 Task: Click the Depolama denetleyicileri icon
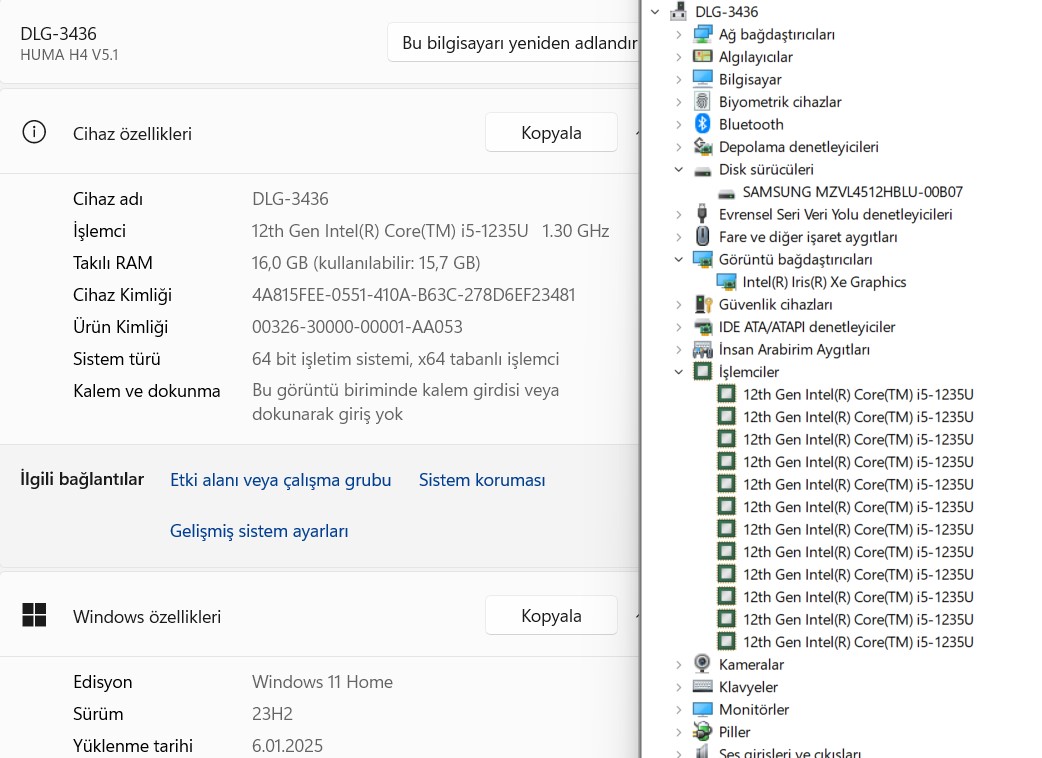coord(702,146)
